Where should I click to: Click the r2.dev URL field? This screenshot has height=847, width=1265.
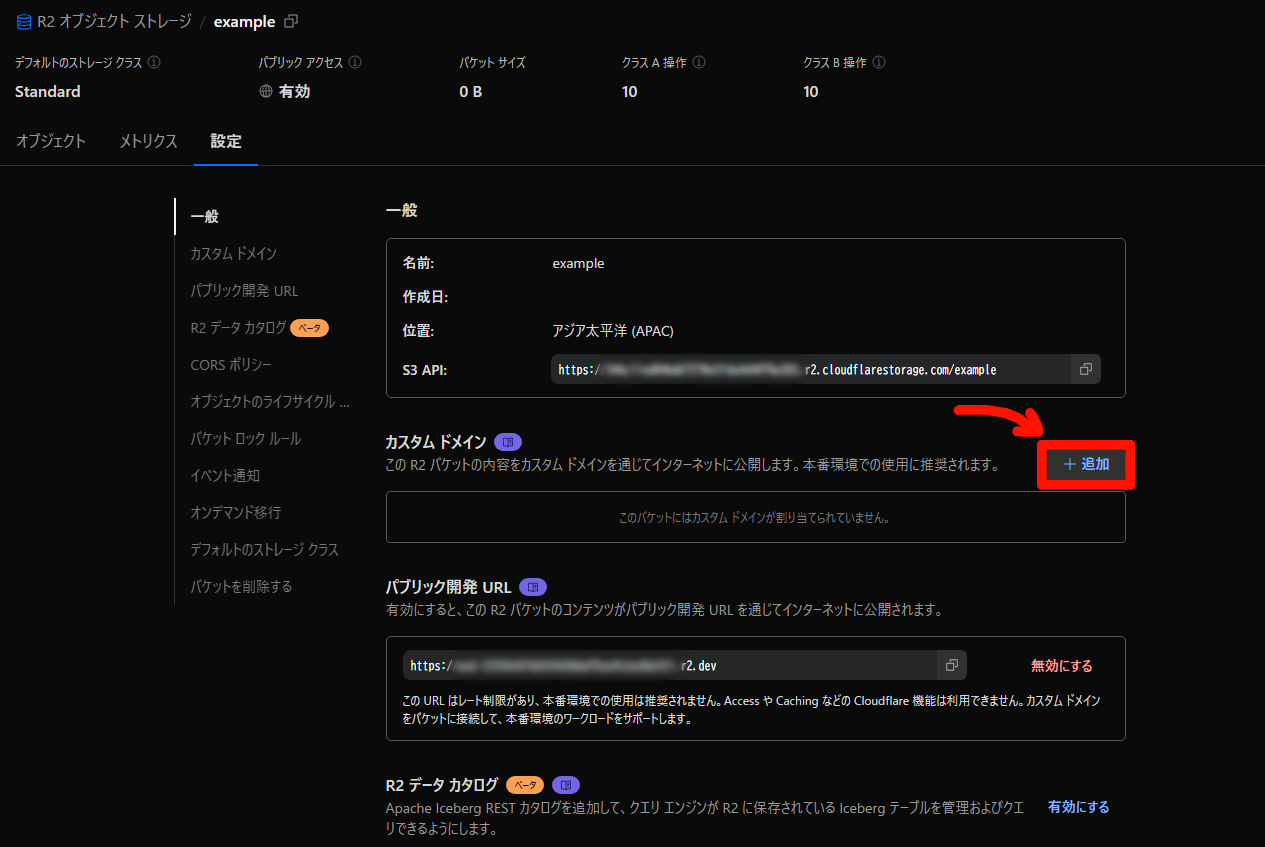670,665
